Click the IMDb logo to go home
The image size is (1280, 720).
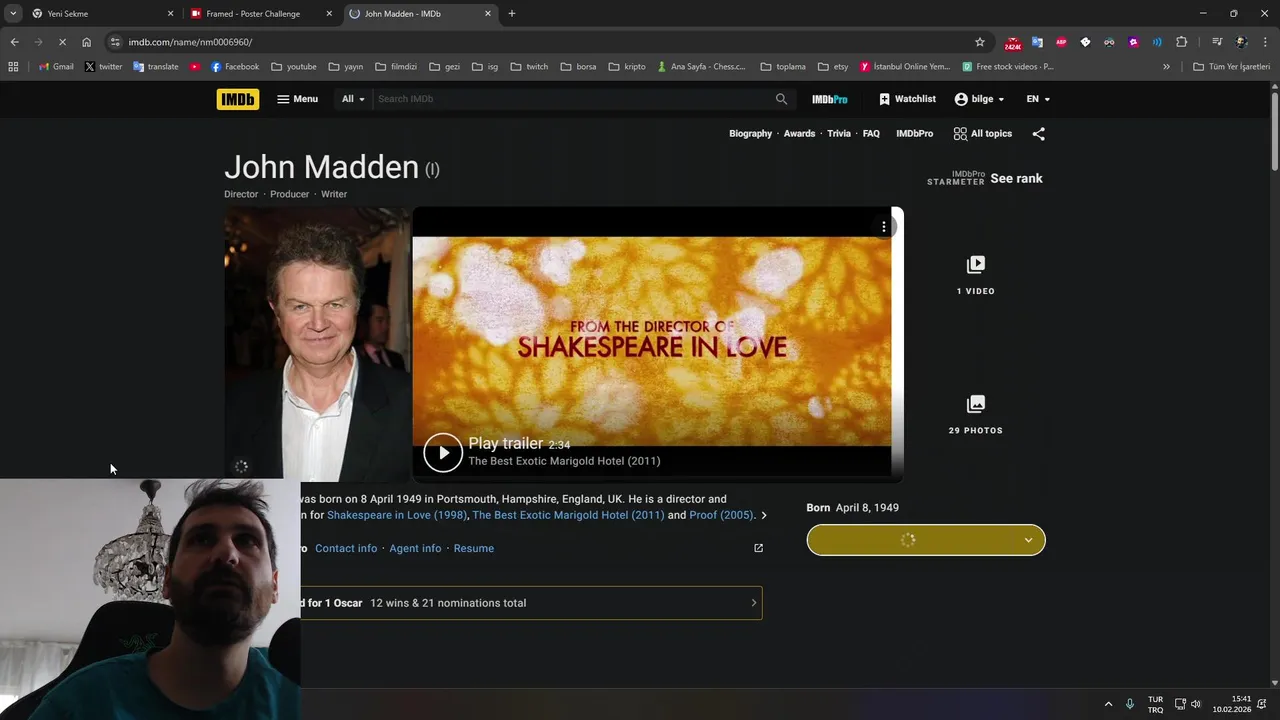click(238, 99)
